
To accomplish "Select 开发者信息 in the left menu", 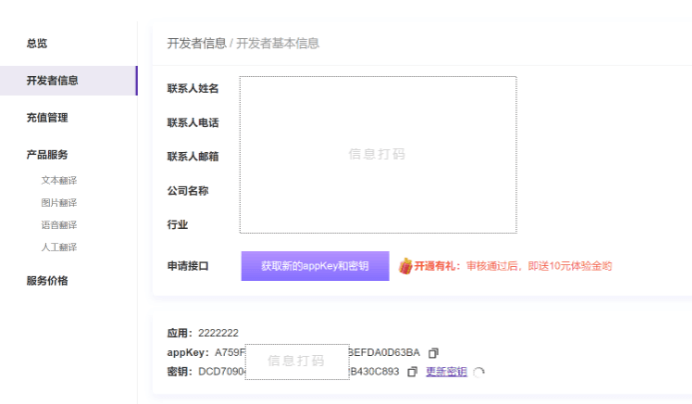I will tap(52, 81).
